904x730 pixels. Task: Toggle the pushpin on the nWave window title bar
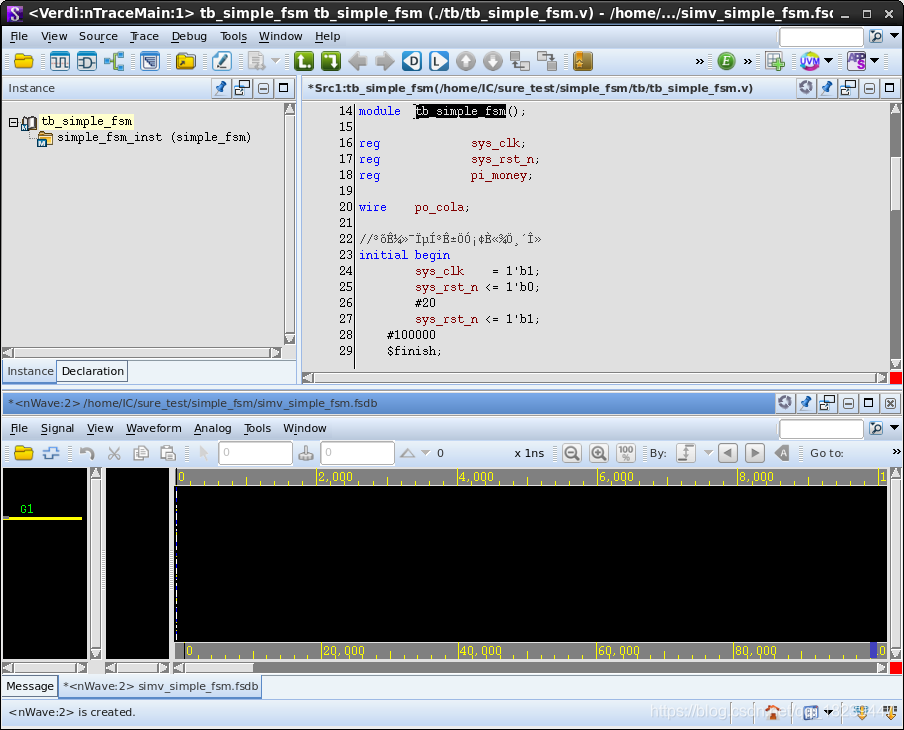806,403
